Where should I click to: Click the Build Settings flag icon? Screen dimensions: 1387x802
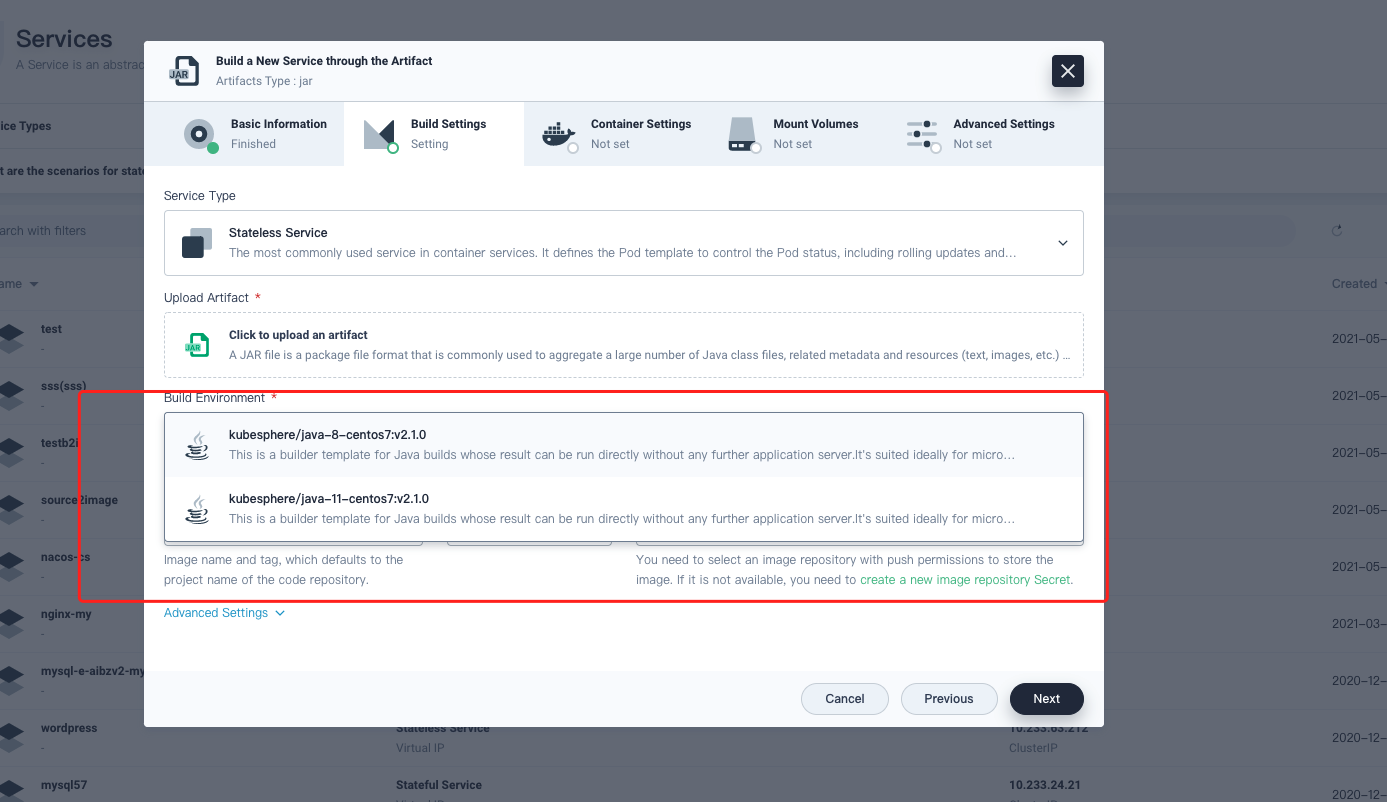point(380,133)
